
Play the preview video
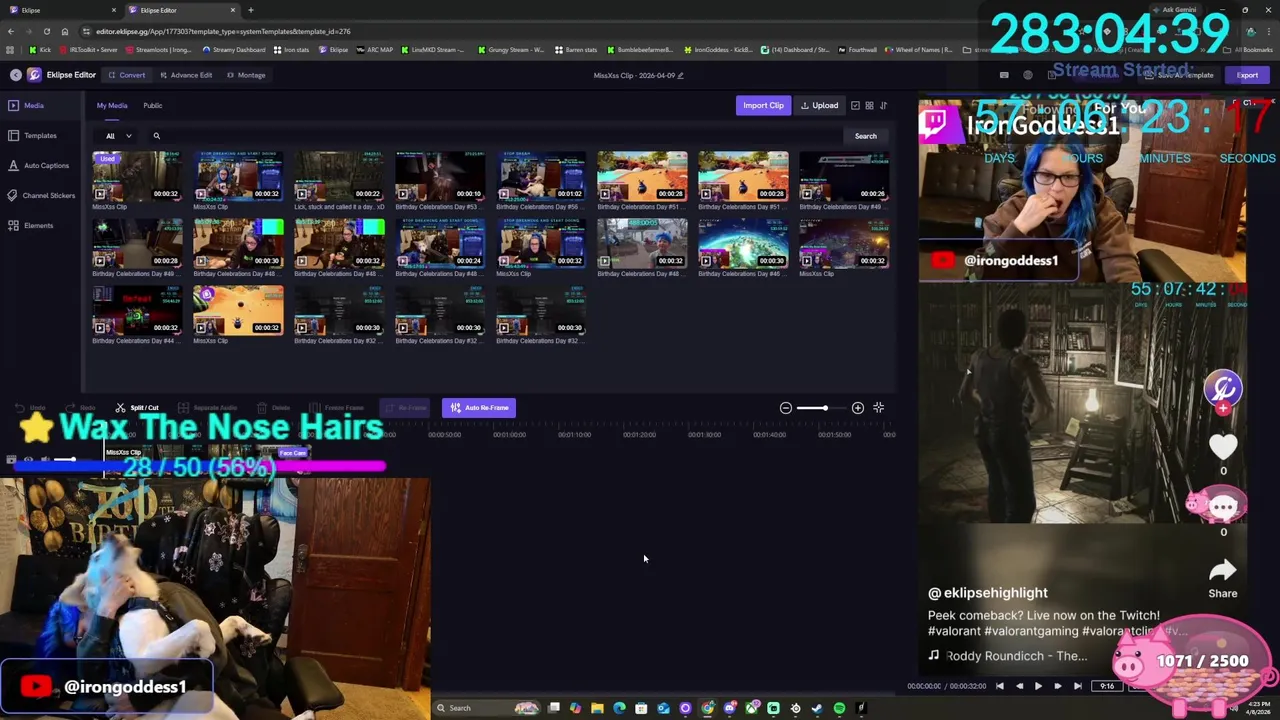point(1038,686)
